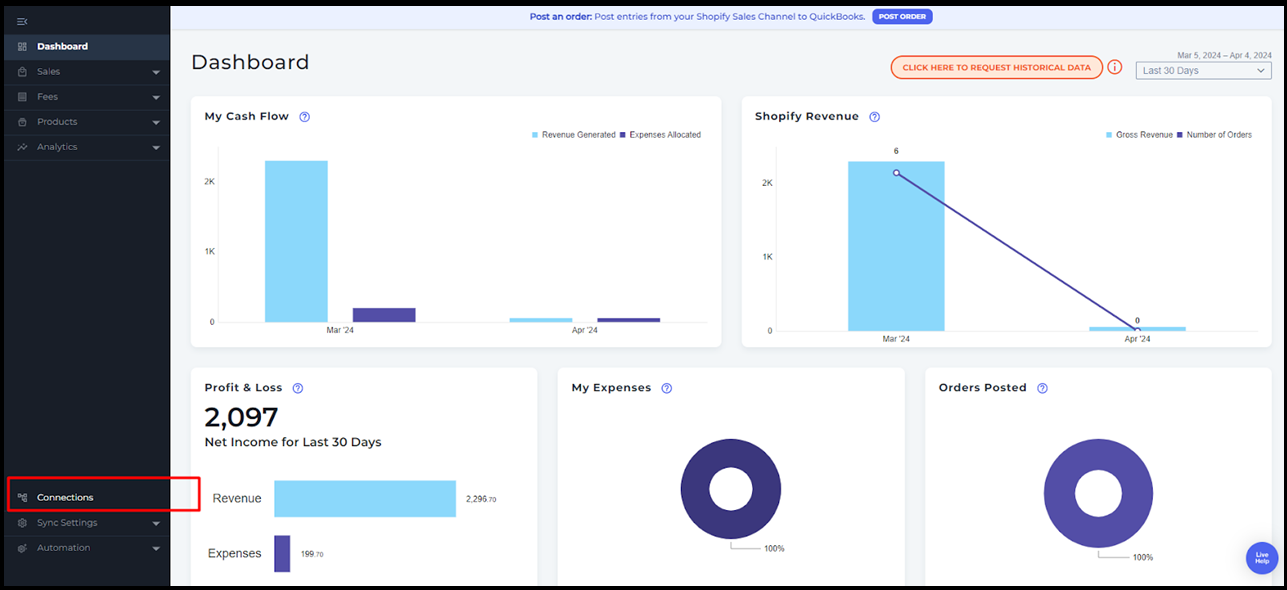Click the orange info icon beside historical data
The height and width of the screenshot is (590, 1287).
pos(1115,68)
